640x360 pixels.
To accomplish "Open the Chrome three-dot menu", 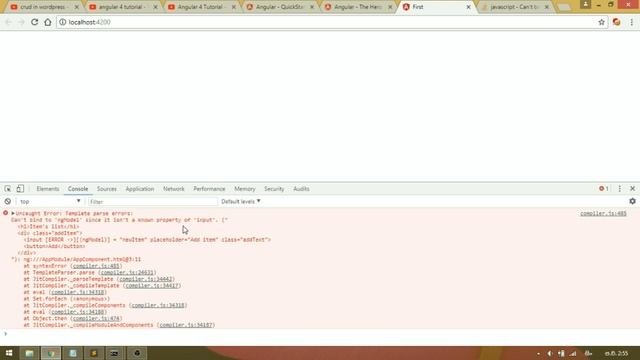I will [x=631, y=22].
